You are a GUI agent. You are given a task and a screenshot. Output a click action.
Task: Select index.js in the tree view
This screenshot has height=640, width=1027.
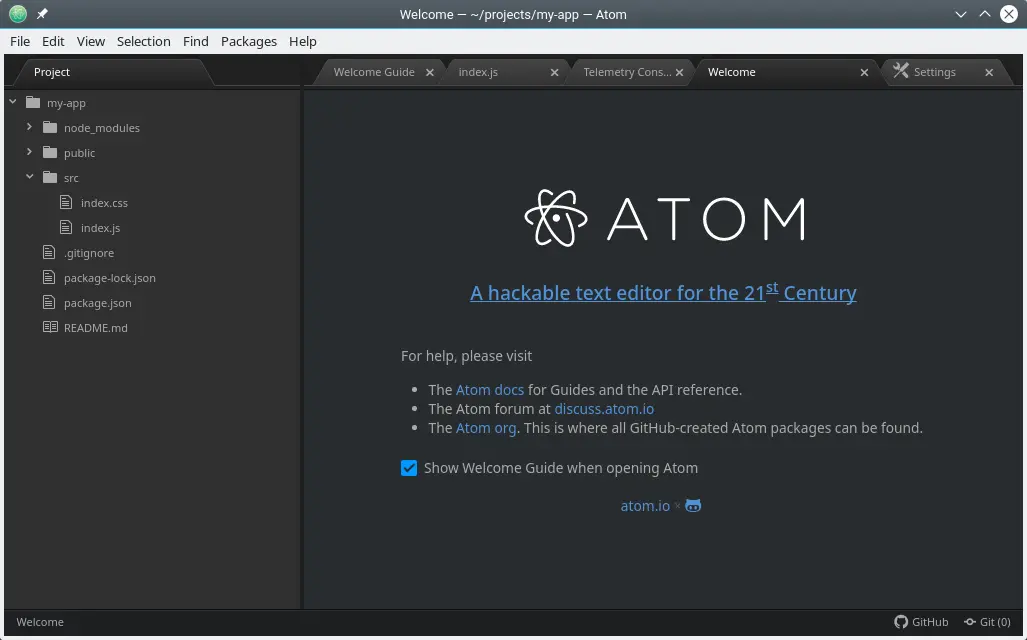[100, 228]
